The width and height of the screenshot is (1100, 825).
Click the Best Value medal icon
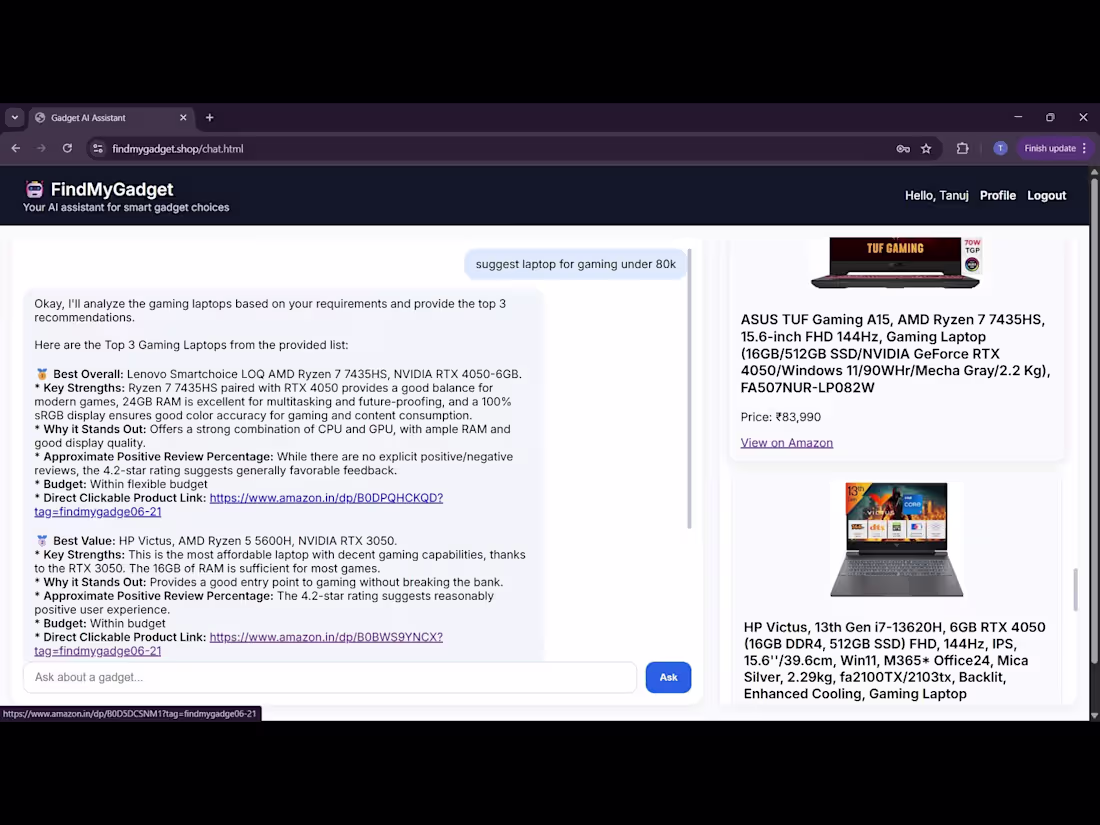(42, 541)
